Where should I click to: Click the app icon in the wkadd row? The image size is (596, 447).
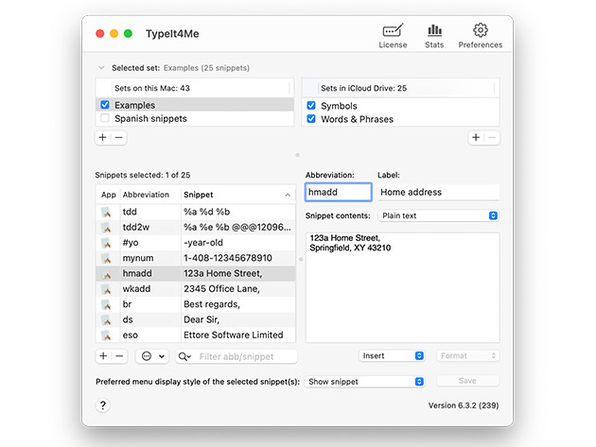(x=106, y=289)
